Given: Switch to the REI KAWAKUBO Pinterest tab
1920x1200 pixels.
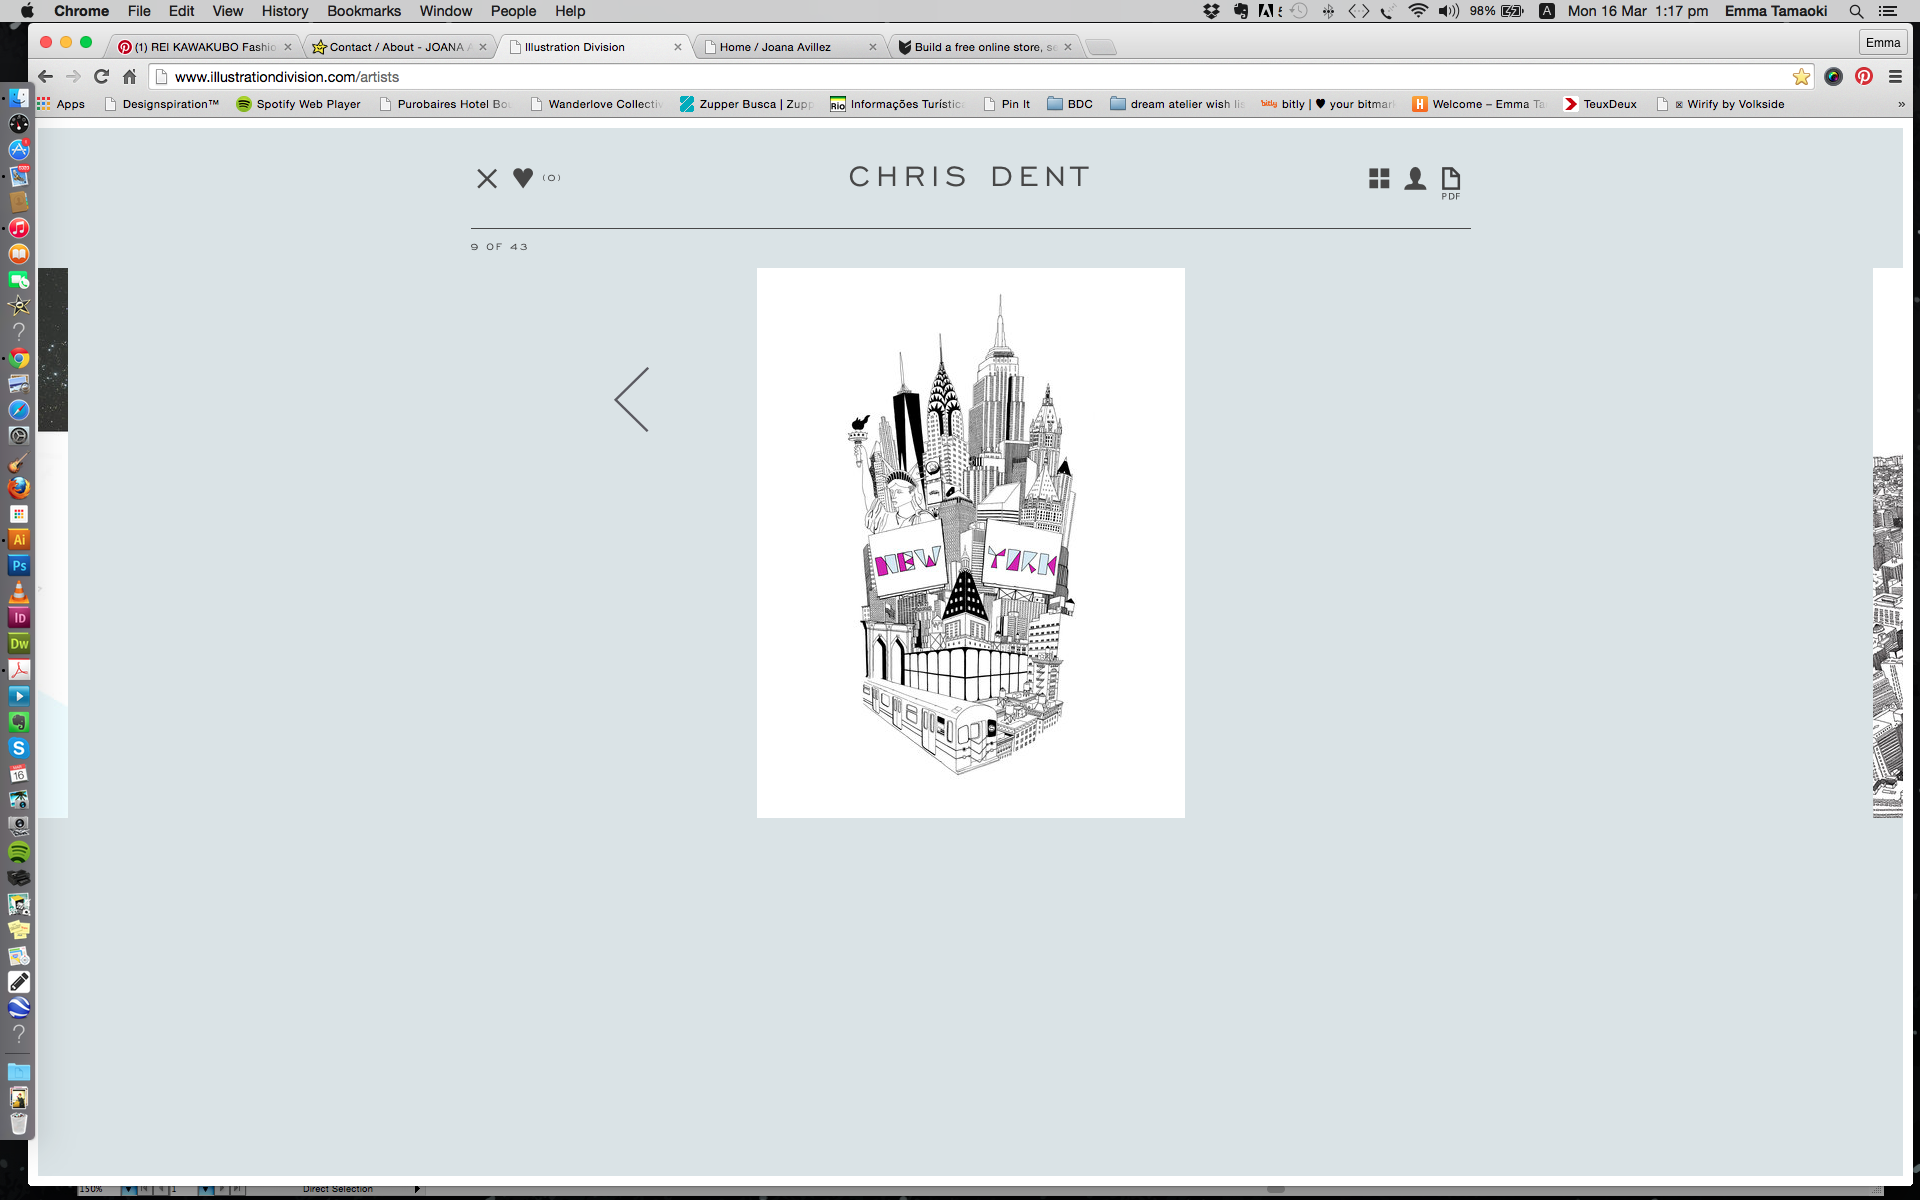Looking at the screenshot, I should pos(204,47).
